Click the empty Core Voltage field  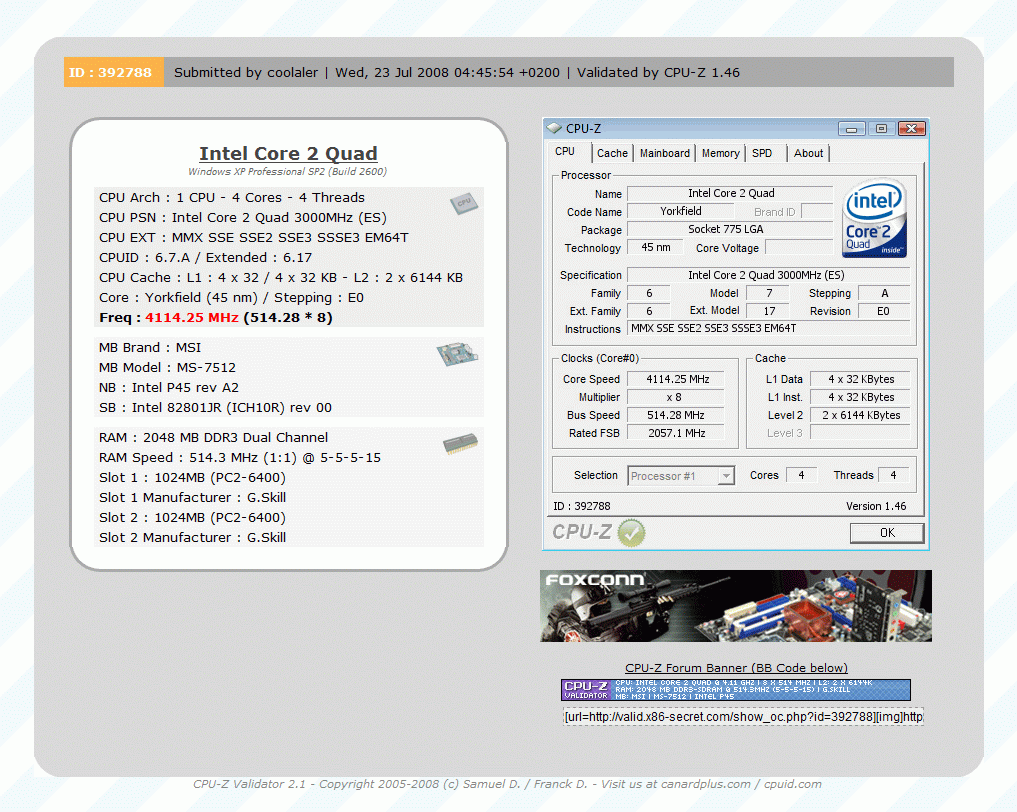(x=799, y=248)
